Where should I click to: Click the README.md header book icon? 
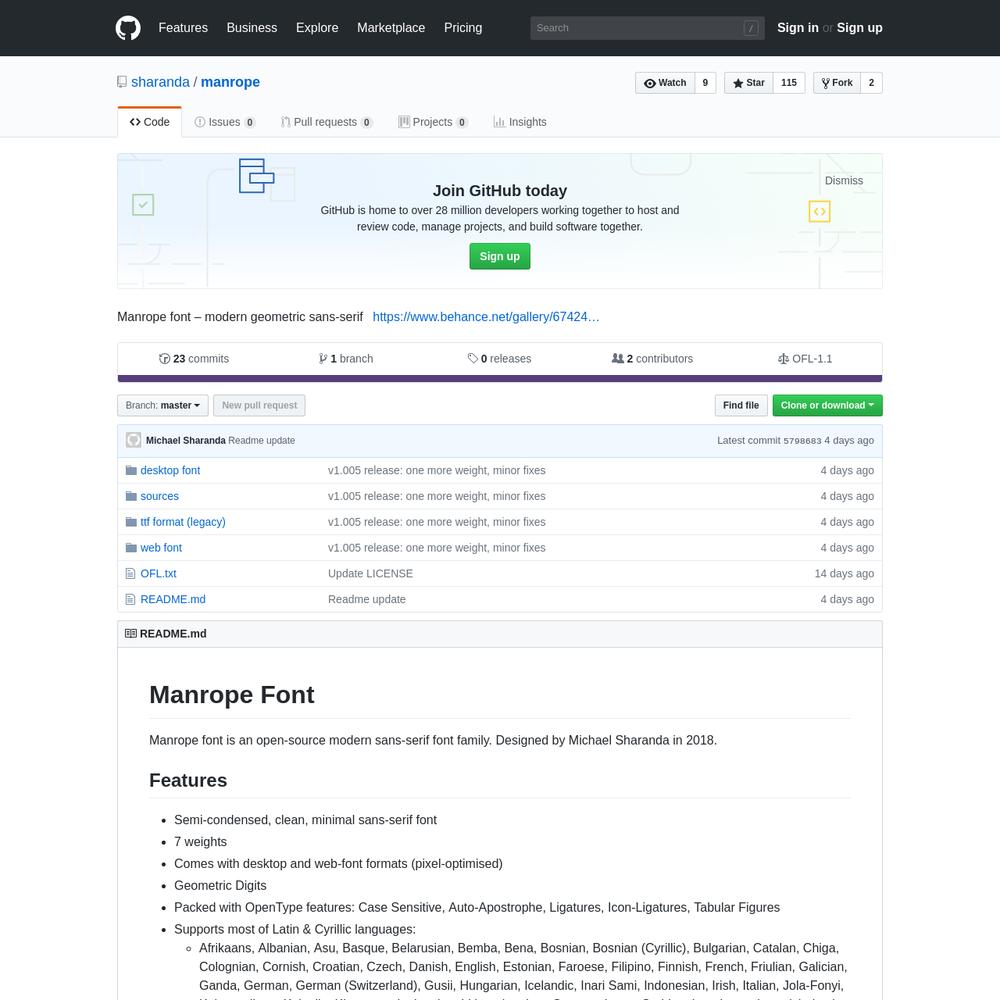click(131, 634)
